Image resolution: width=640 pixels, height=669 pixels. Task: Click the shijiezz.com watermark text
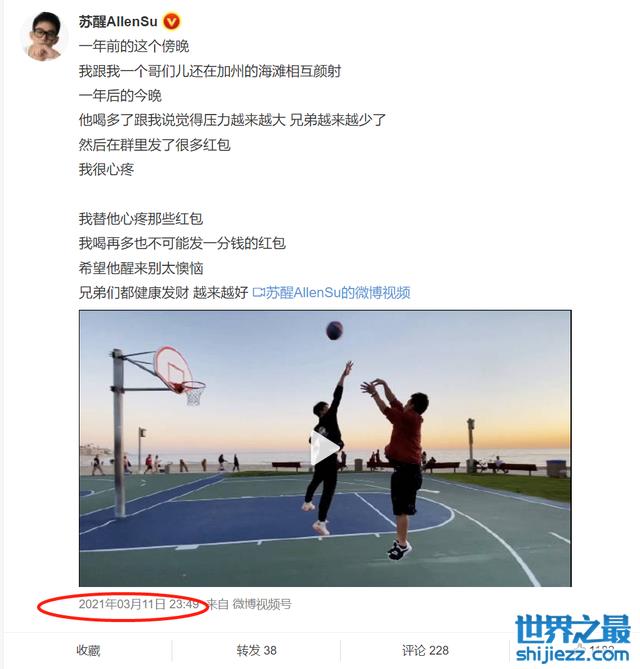(572, 654)
